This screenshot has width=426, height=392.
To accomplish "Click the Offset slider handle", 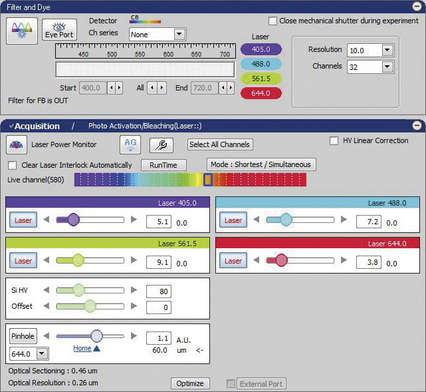I will (x=90, y=306).
